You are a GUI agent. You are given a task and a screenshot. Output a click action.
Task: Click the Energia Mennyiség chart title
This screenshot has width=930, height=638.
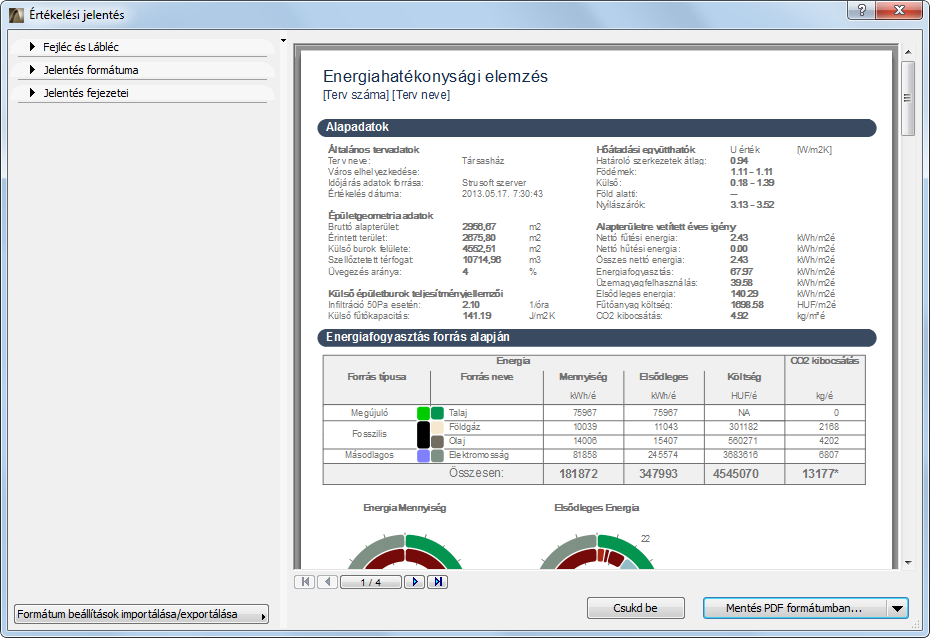coord(405,508)
